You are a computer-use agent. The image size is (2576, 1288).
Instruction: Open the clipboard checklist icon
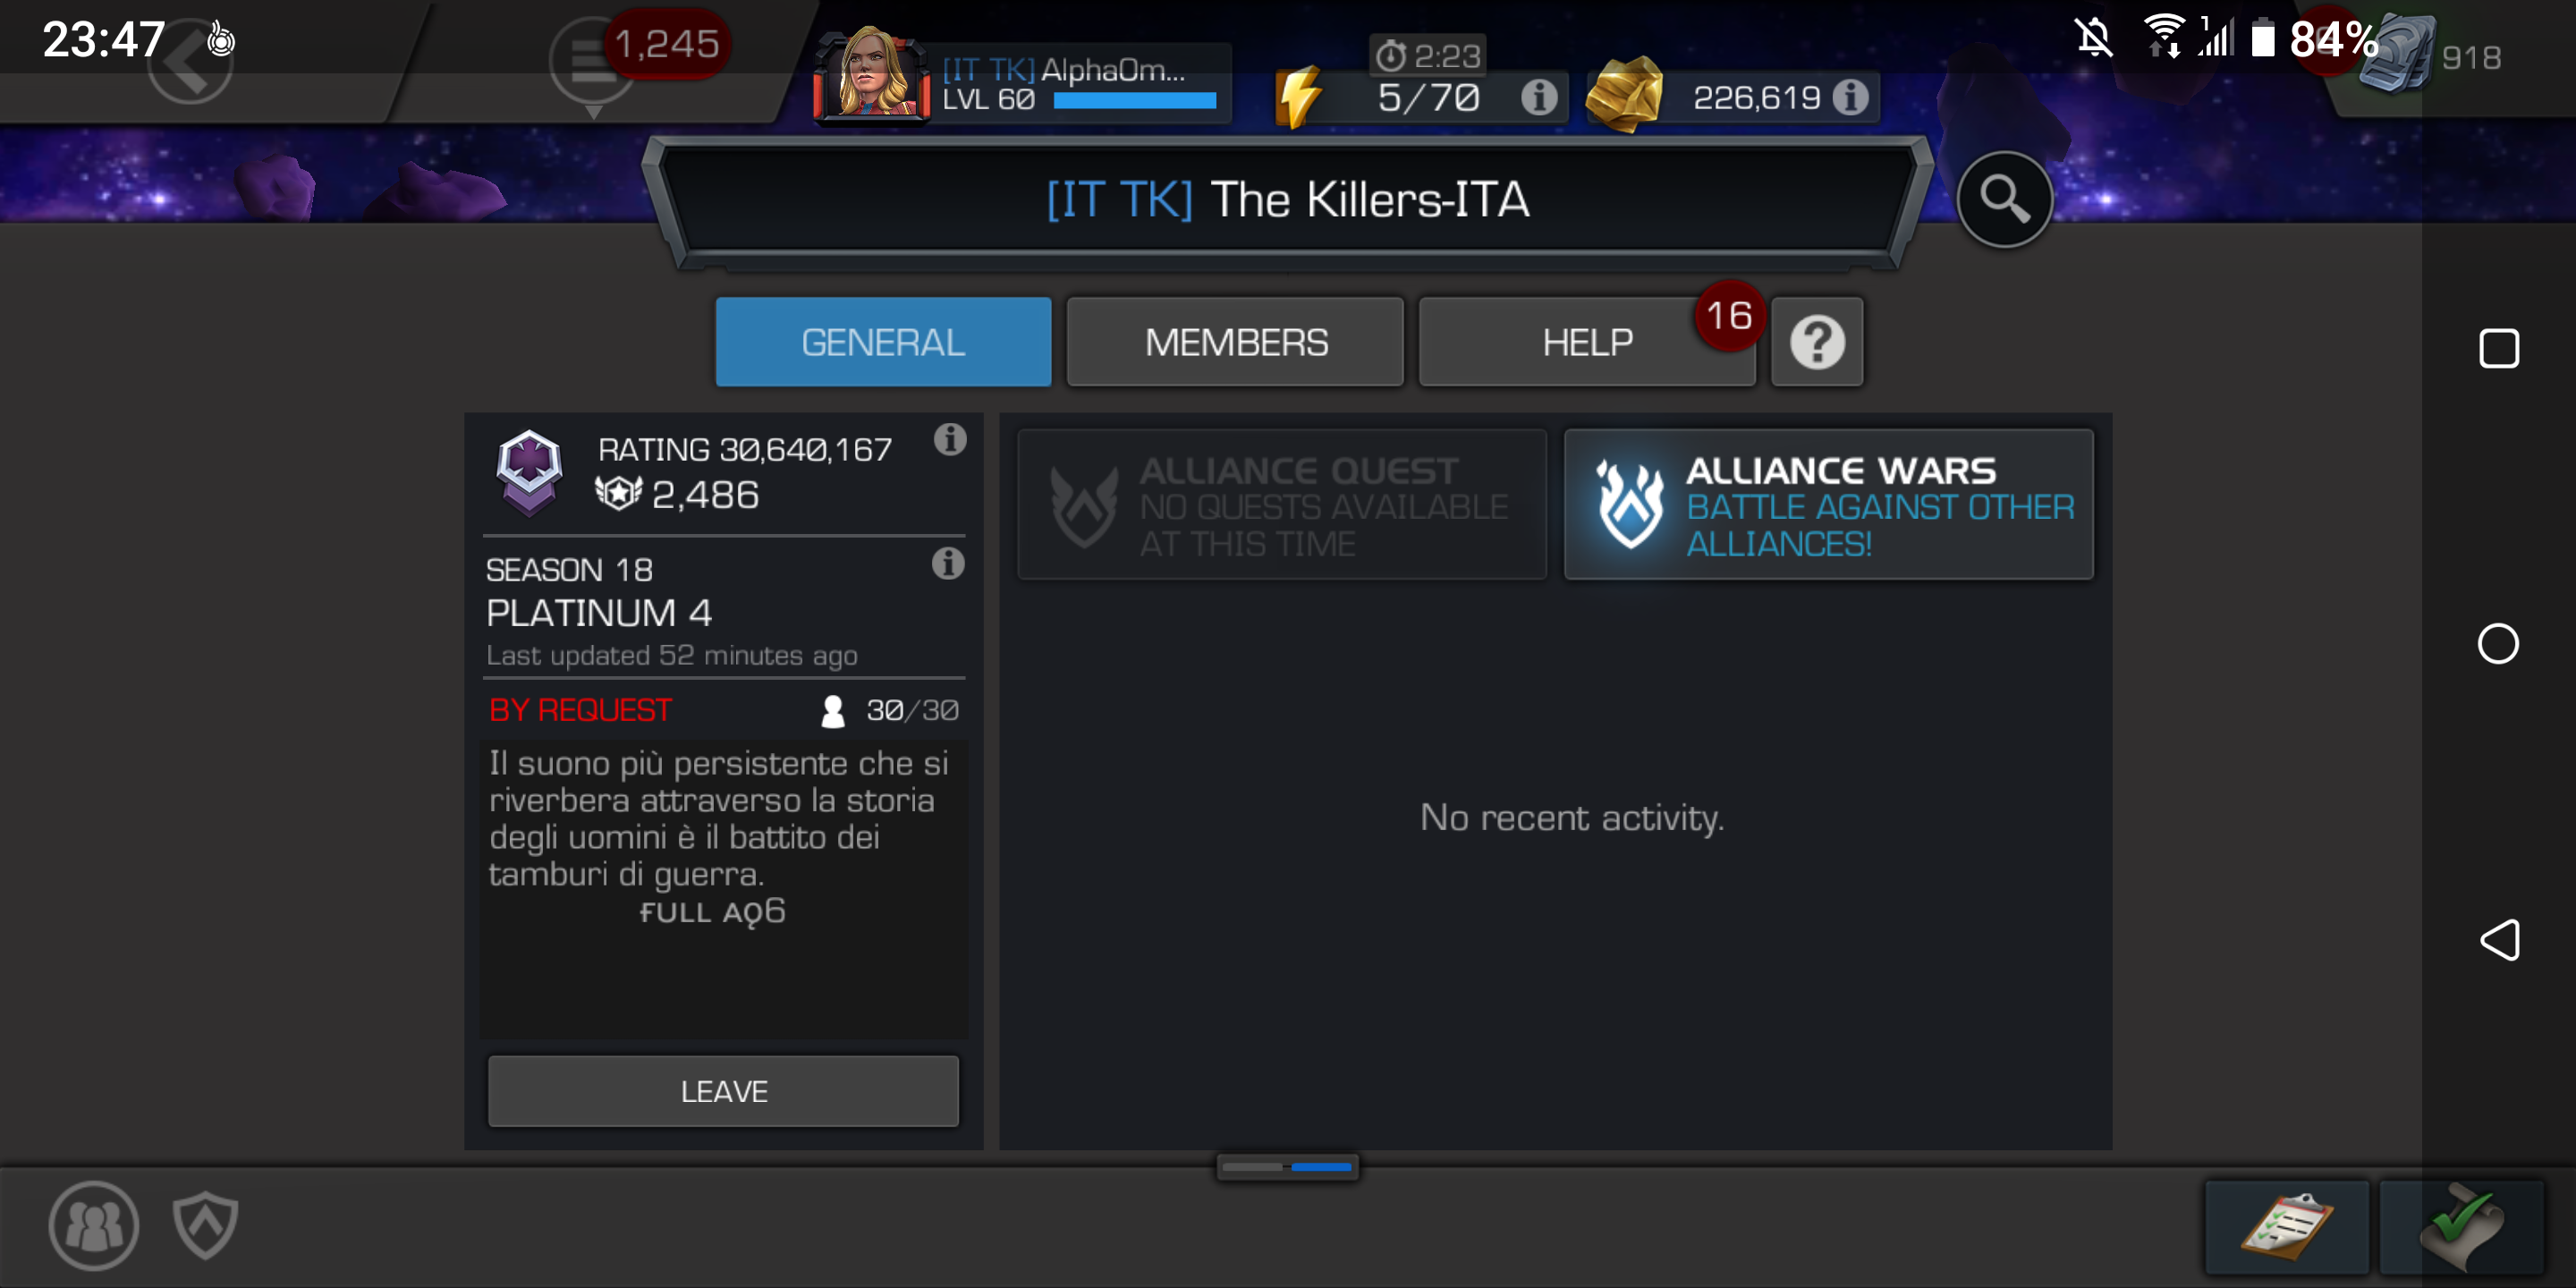2286,1226
